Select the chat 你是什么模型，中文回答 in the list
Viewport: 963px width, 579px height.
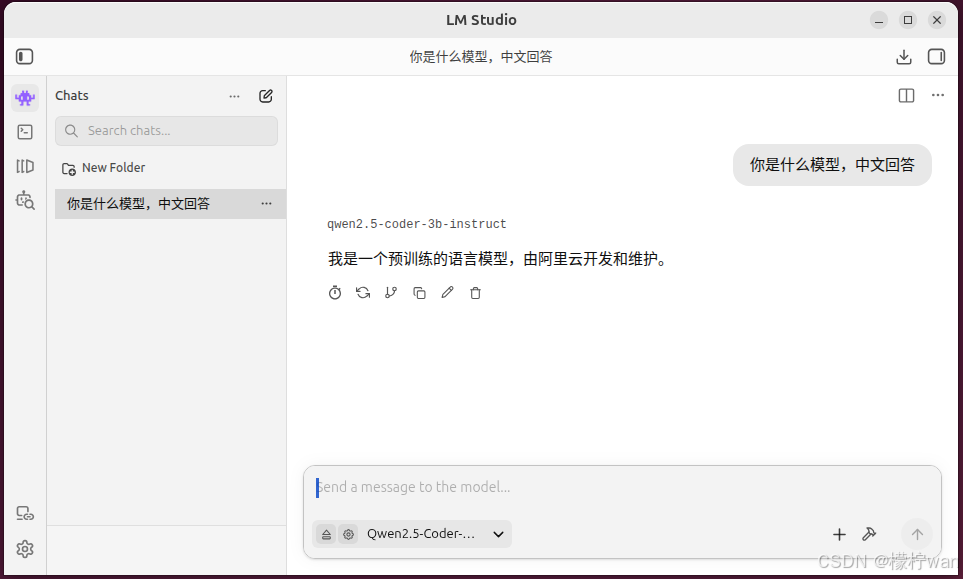click(x=170, y=204)
